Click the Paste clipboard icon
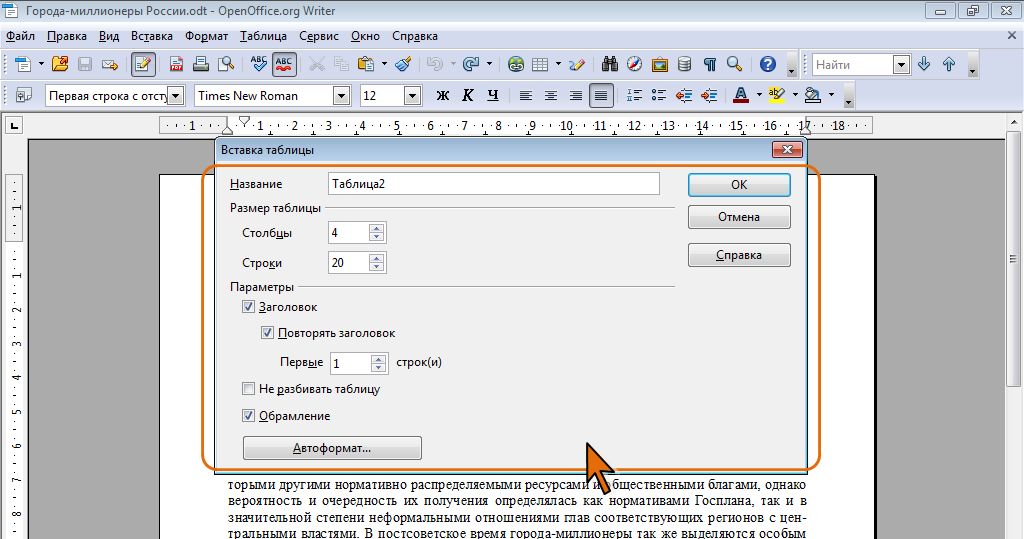 click(x=366, y=64)
